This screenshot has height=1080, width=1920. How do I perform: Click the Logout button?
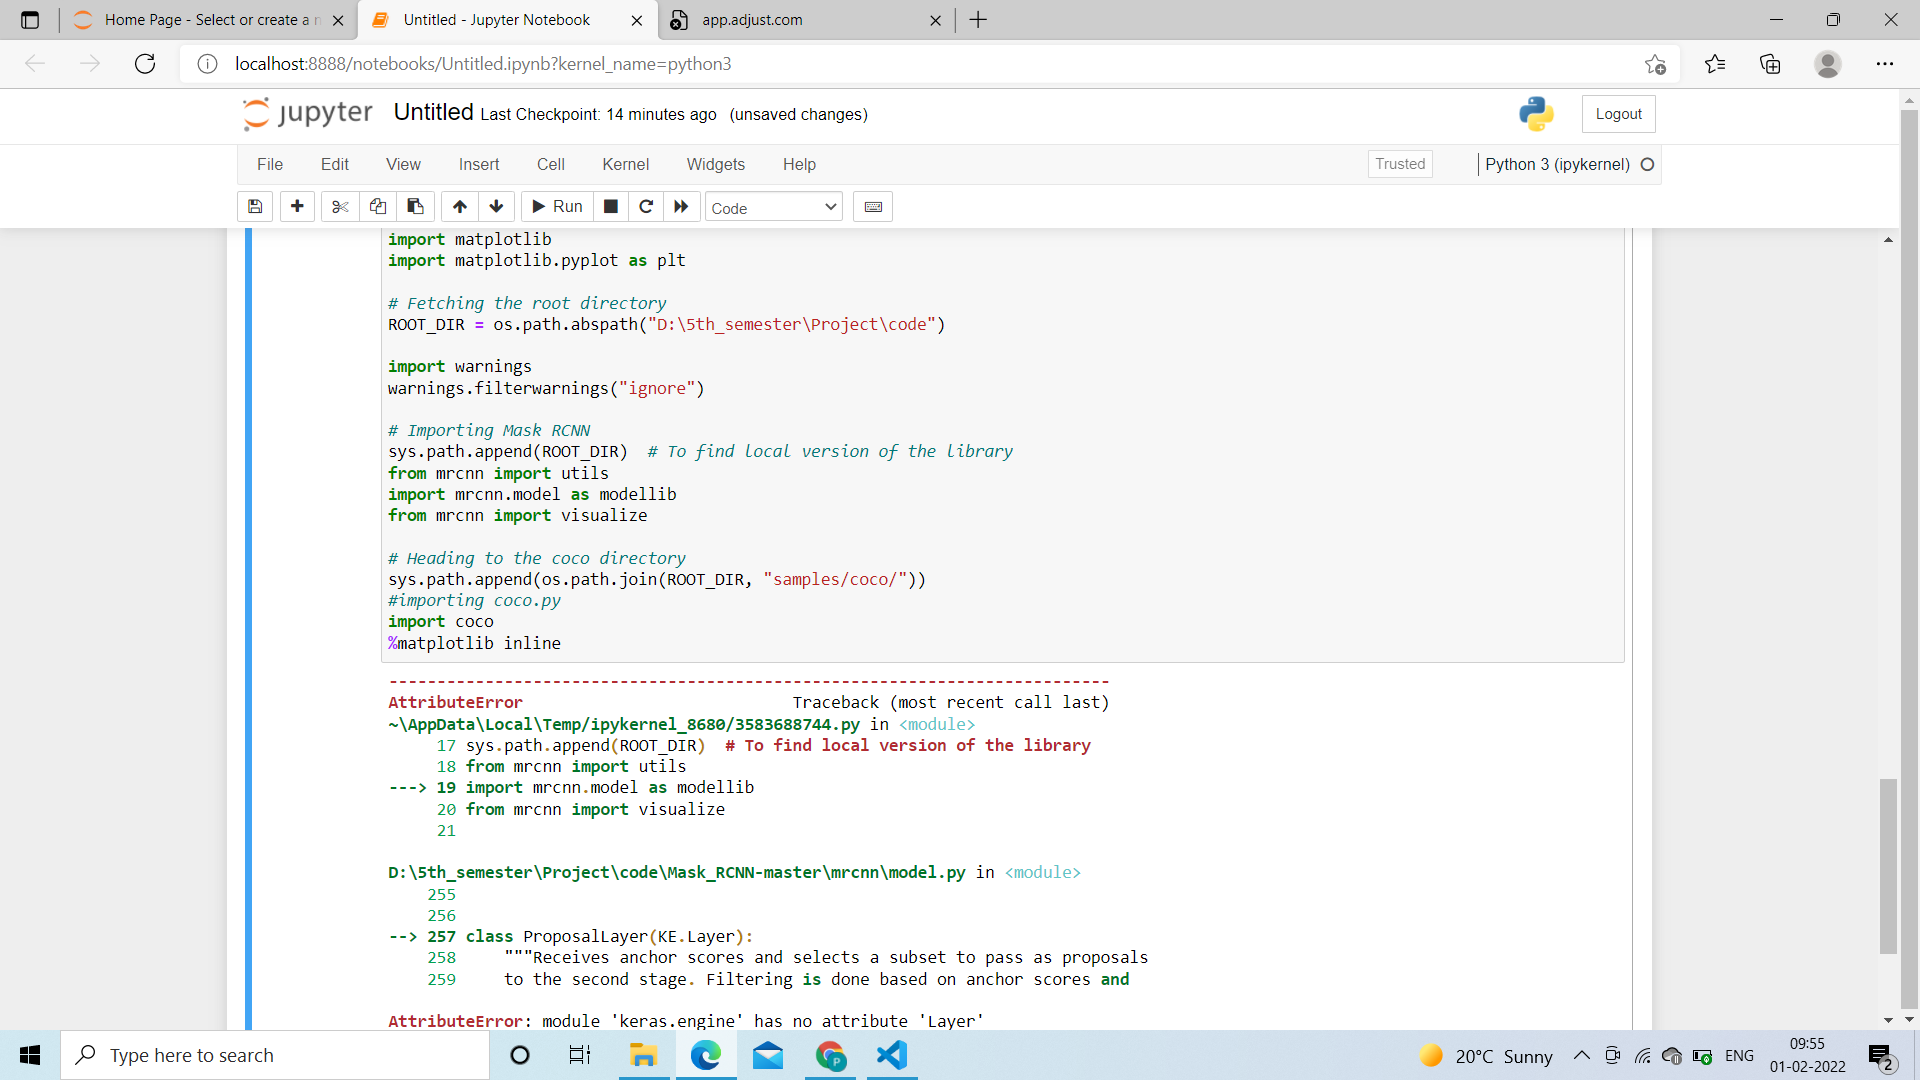pos(1618,114)
